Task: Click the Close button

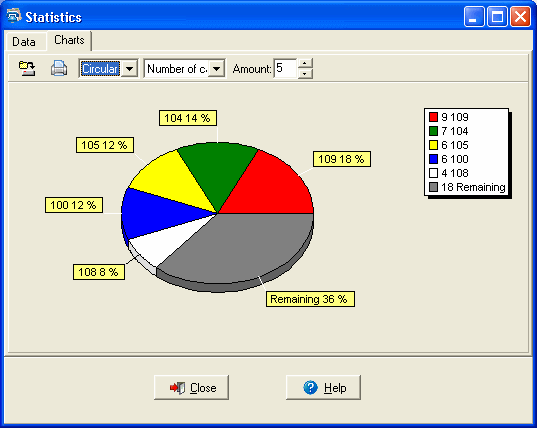Action: tap(191, 388)
